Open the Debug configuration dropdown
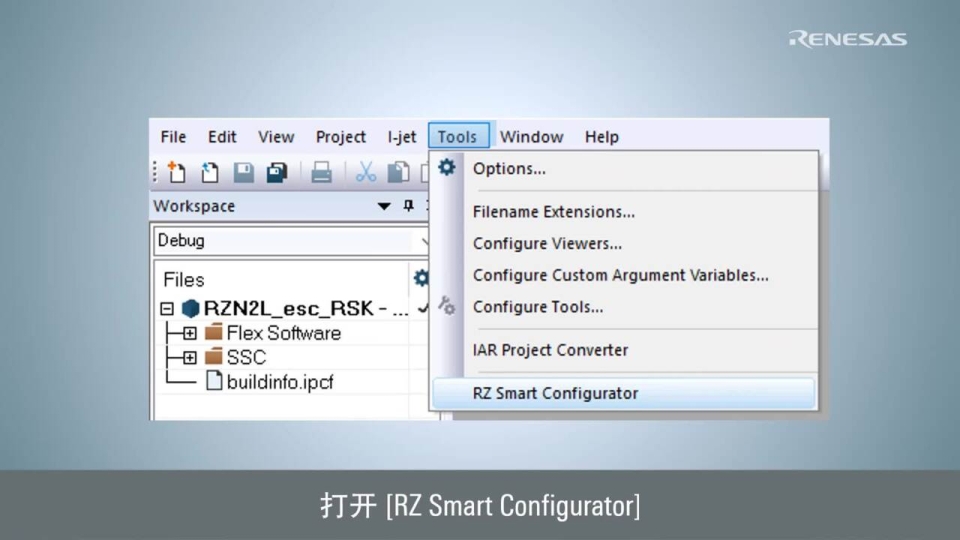This screenshot has height=540, width=960. click(x=425, y=241)
